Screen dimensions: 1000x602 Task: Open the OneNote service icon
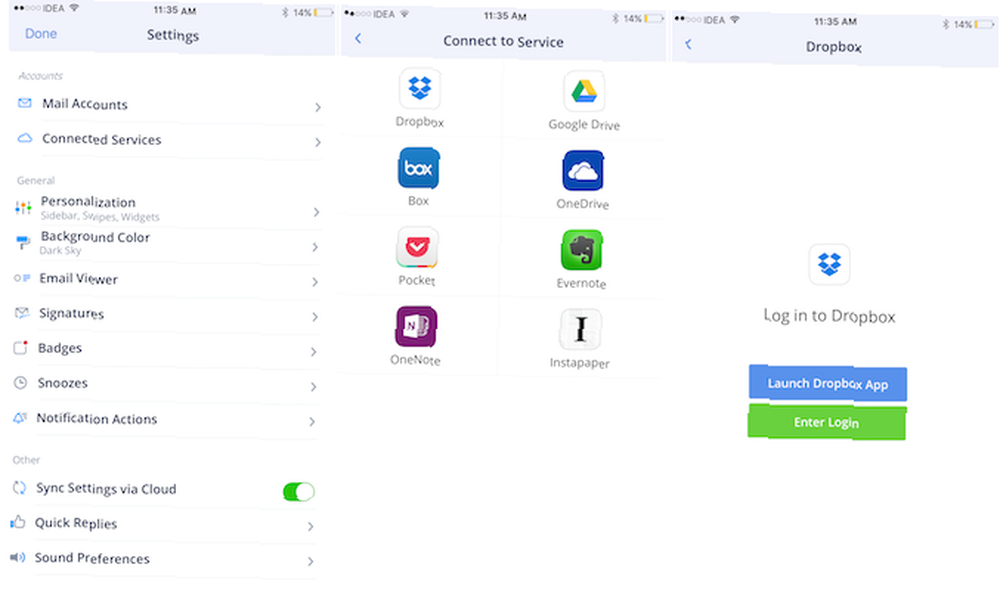(x=416, y=327)
